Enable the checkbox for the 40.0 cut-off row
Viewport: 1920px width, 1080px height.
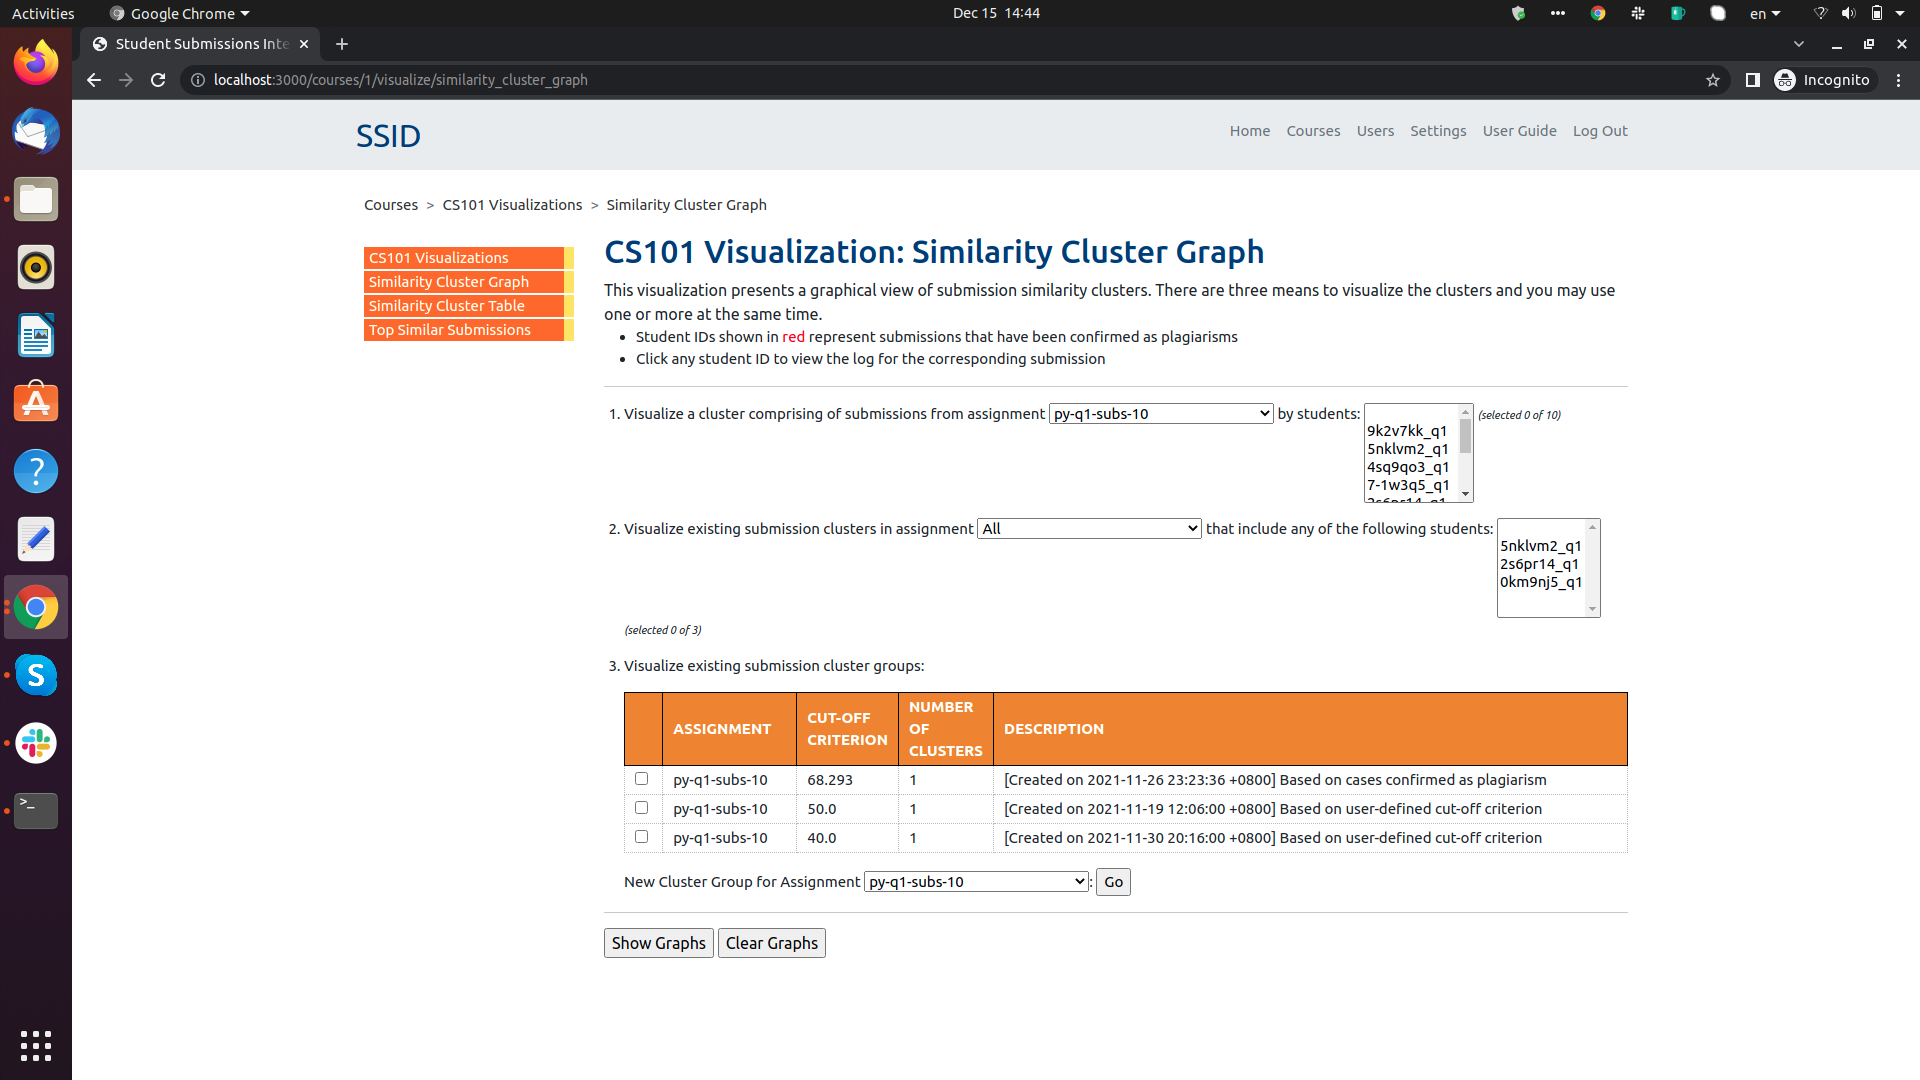641,836
